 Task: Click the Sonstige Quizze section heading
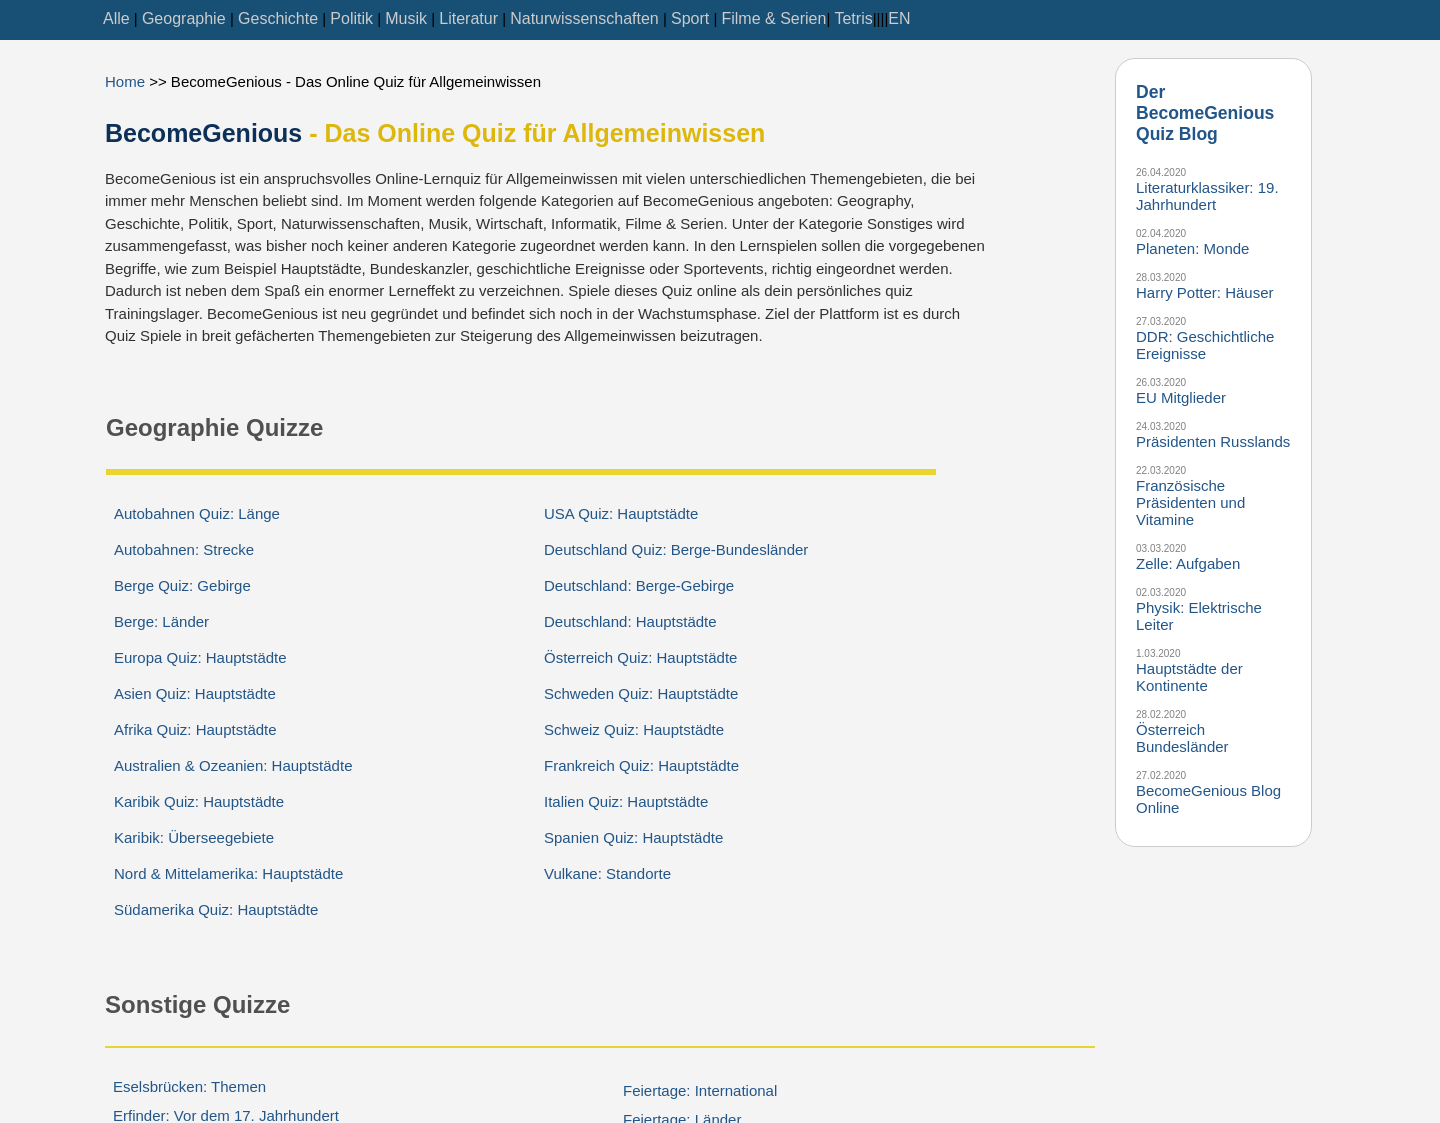click(x=197, y=1005)
